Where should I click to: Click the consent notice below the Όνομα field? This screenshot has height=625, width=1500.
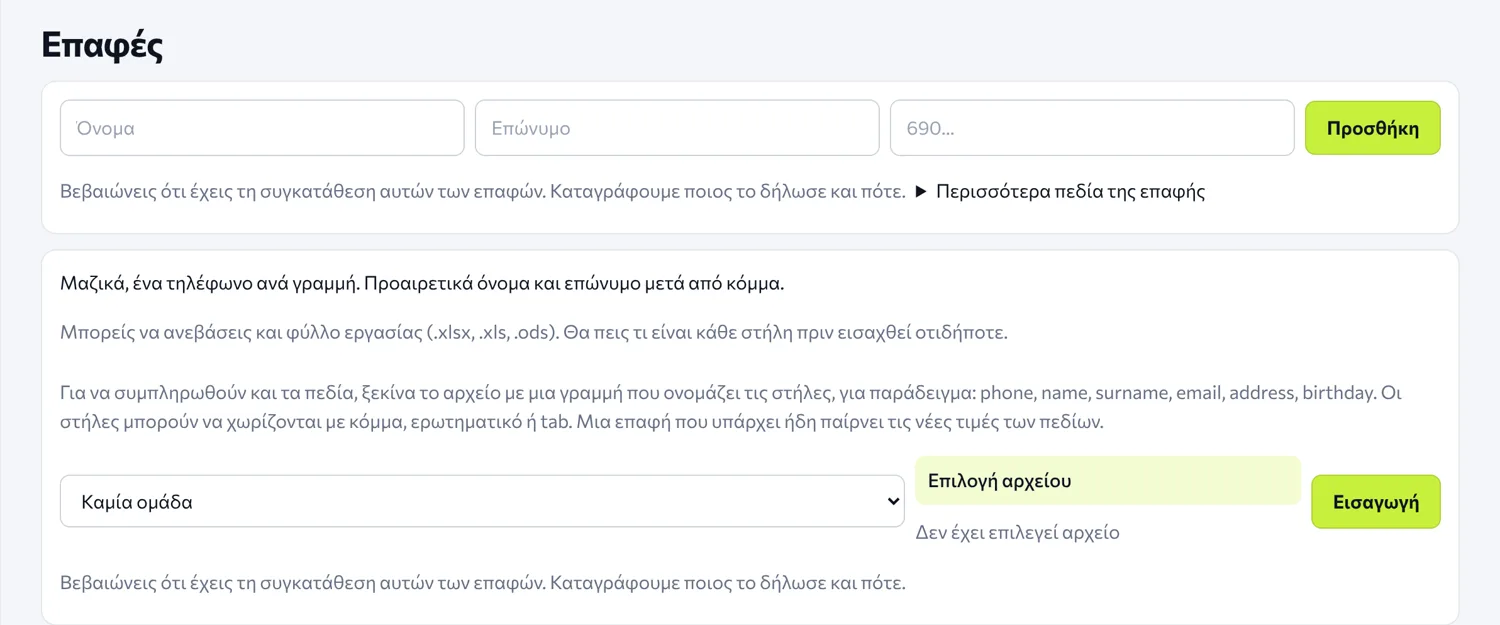pos(483,192)
